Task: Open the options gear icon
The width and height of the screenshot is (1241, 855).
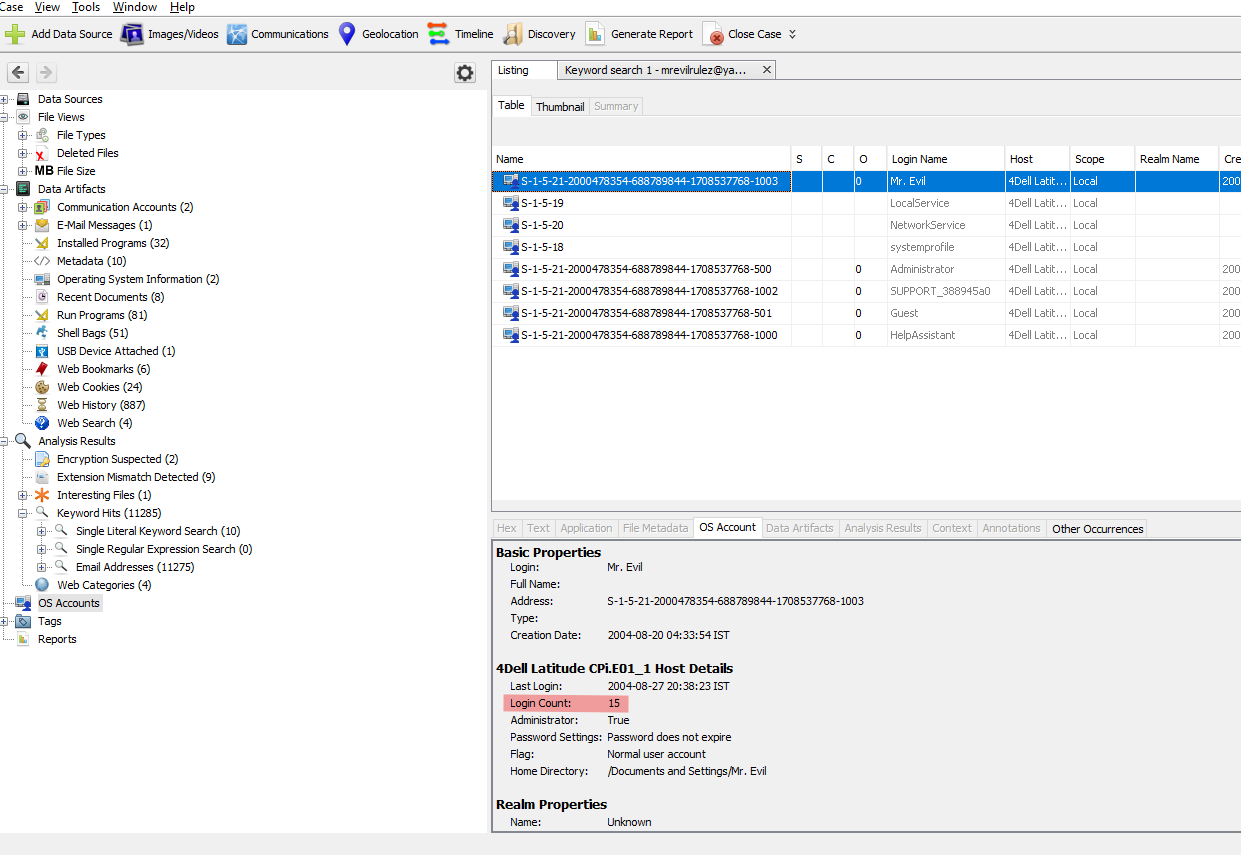Action: 464,72
